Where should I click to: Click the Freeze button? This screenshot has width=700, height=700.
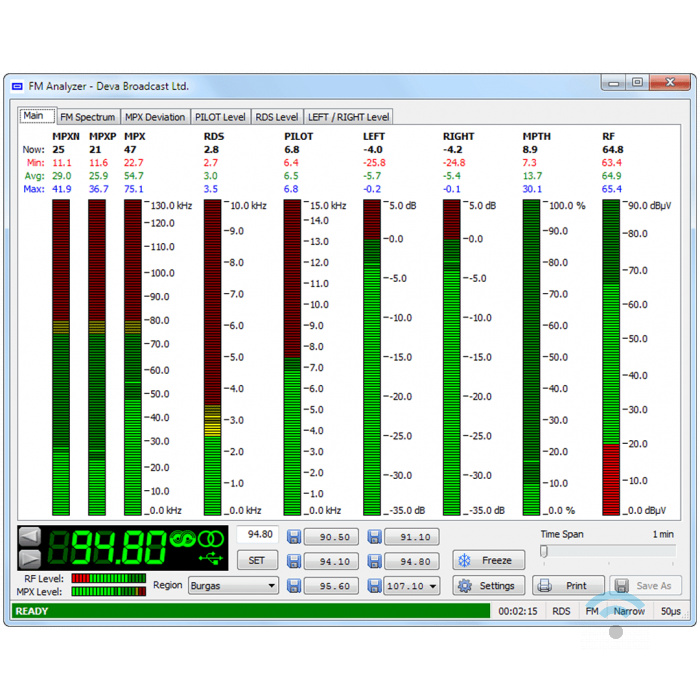tap(488, 560)
